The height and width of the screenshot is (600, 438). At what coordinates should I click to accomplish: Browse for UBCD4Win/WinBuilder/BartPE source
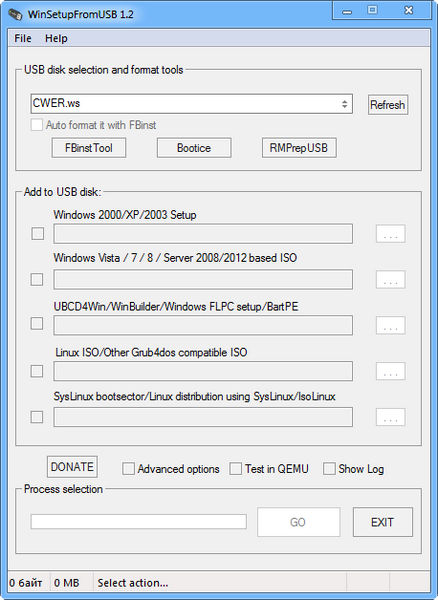point(390,326)
